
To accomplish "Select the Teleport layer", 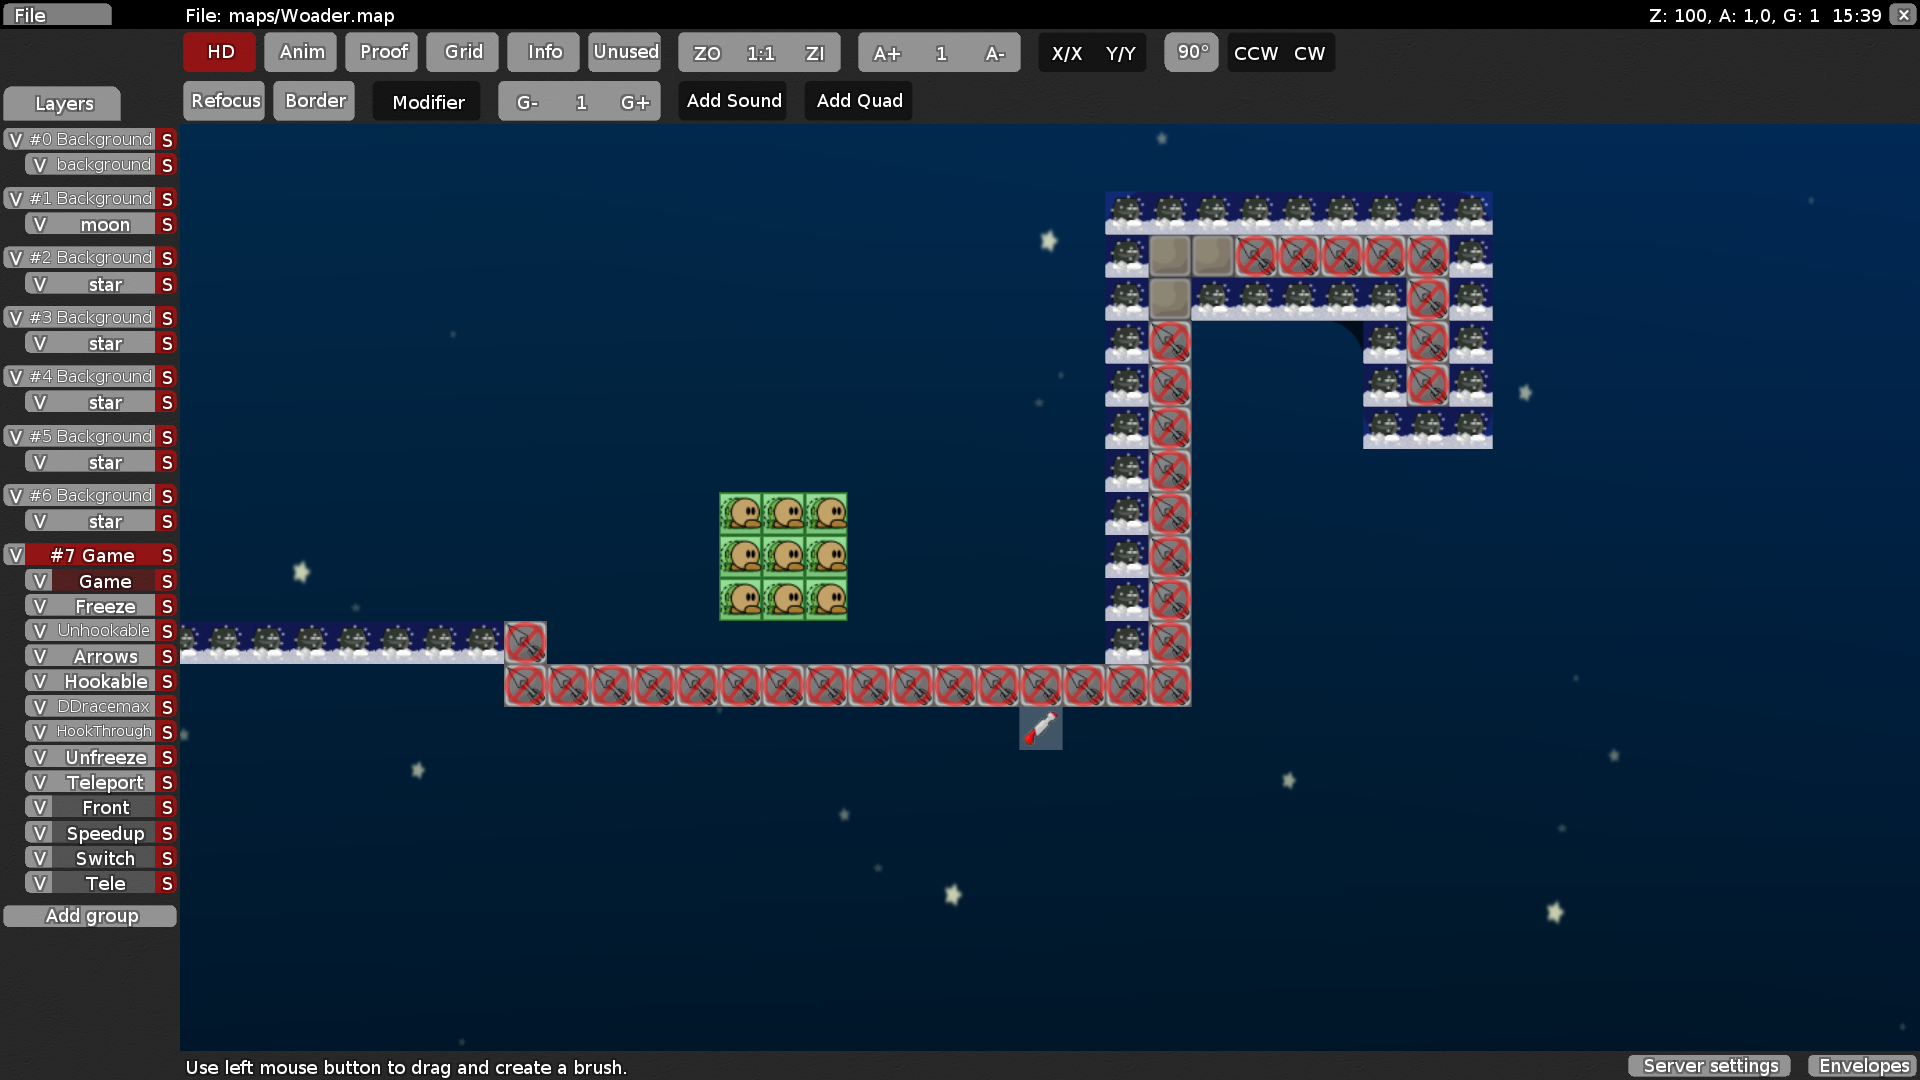I will pyautogui.click(x=104, y=782).
